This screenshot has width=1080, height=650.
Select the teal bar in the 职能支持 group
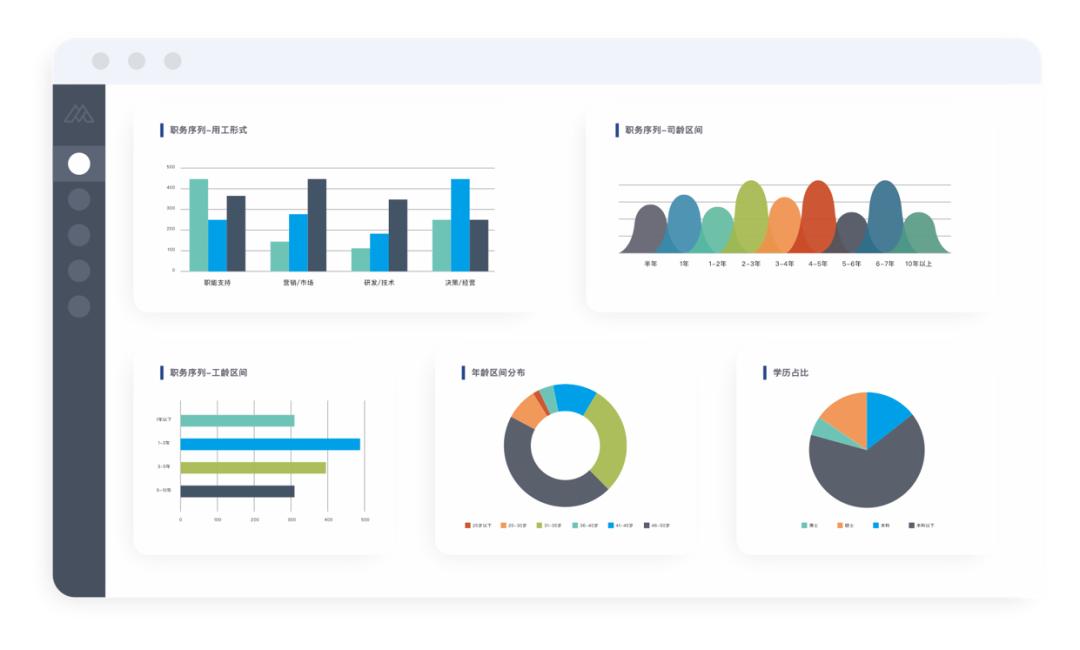pyautogui.click(x=198, y=225)
